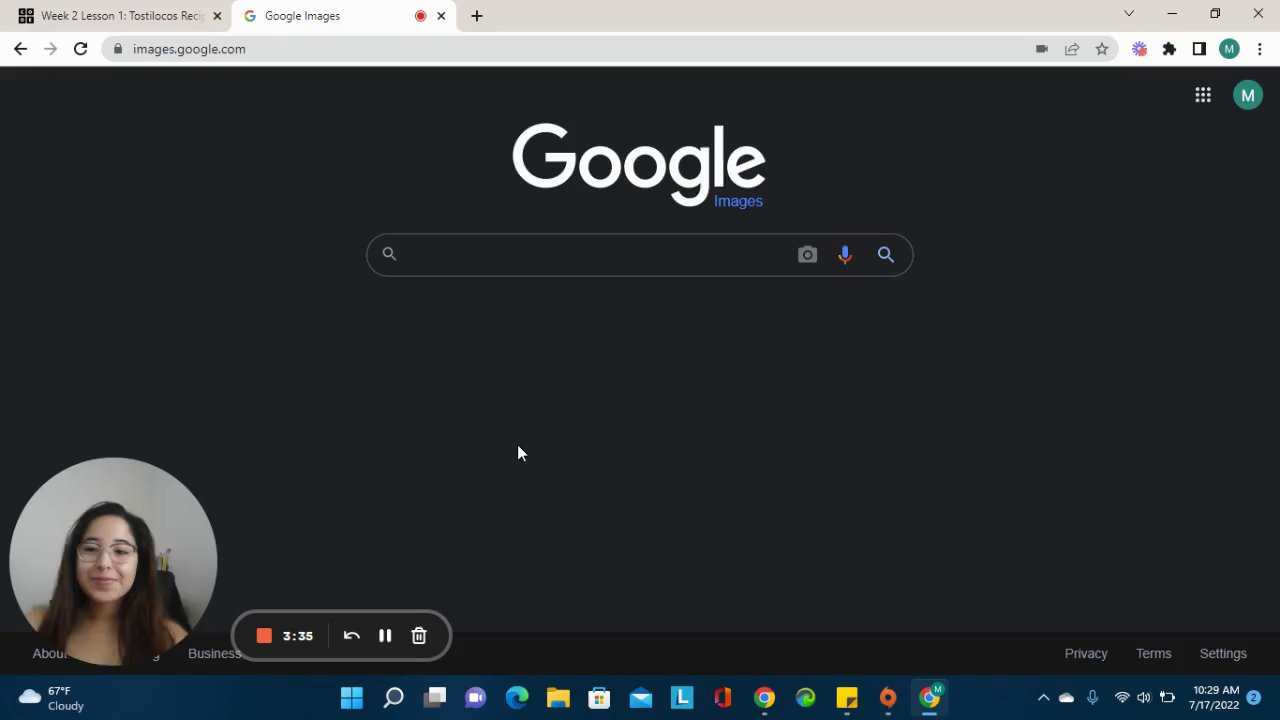
Task: Open File Explorer from taskbar
Action: [558, 698]
